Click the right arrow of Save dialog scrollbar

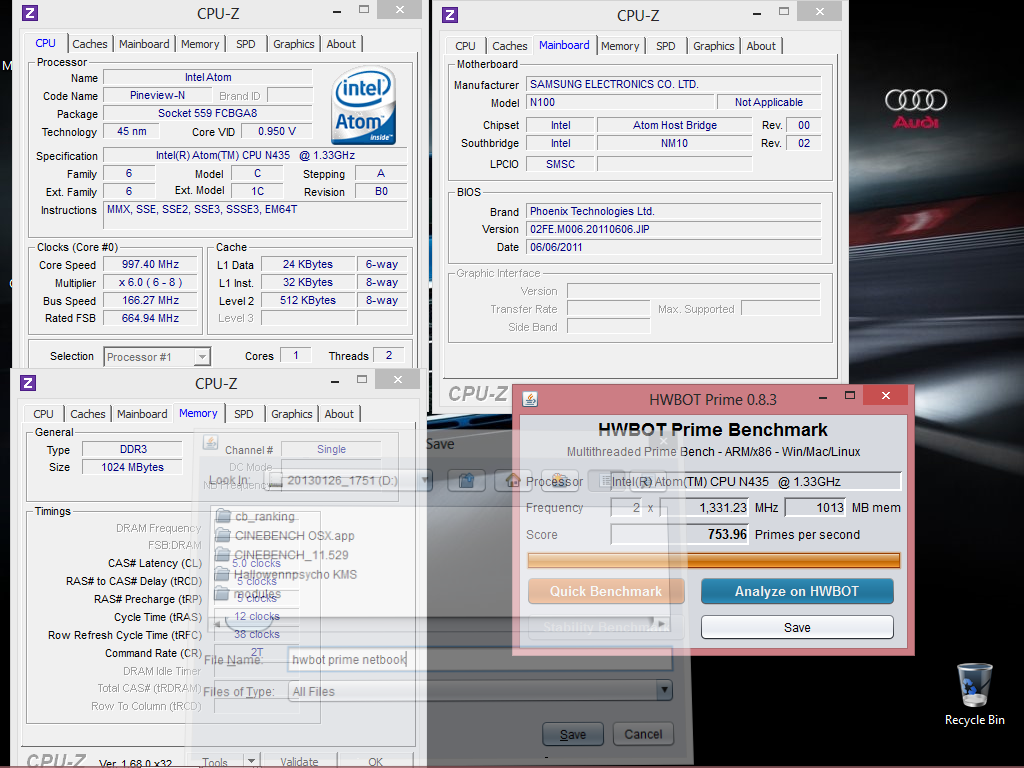(661, 623)
